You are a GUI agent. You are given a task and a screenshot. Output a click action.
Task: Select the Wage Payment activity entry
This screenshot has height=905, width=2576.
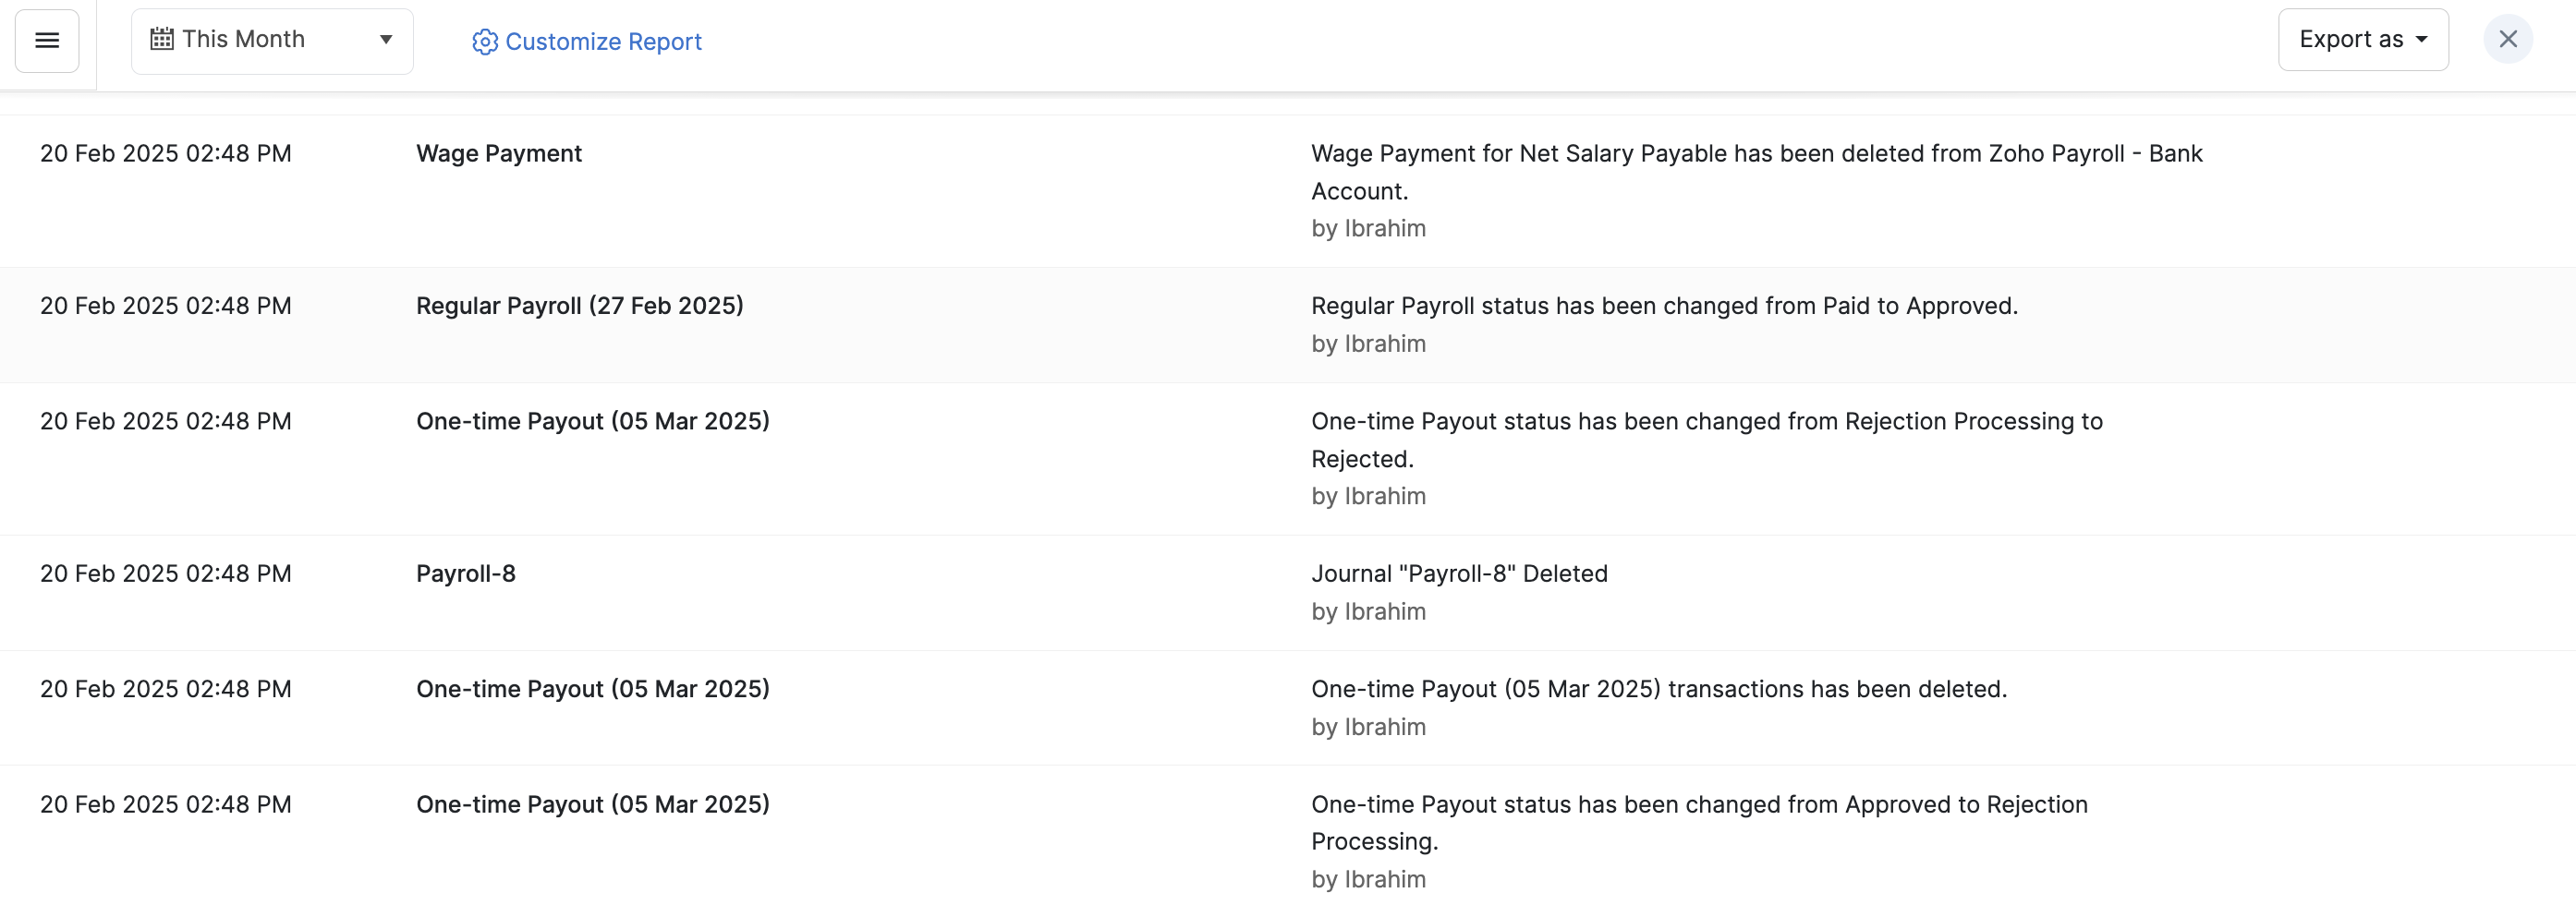pos(498,153)
